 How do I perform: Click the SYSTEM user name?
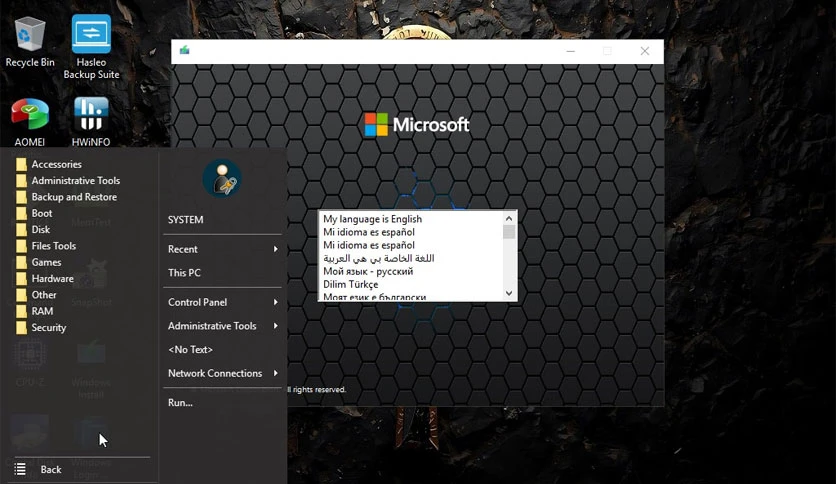(186, 220)
